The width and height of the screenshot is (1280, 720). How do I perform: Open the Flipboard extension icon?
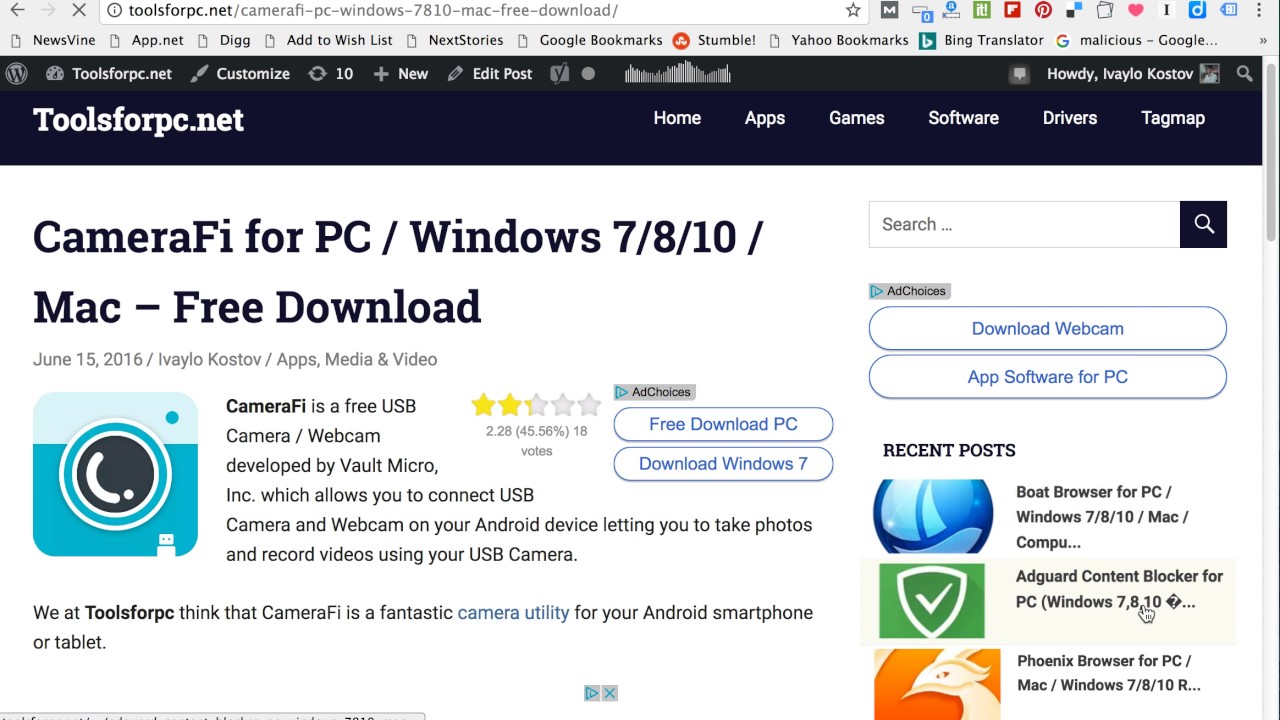click(1012, 10)
